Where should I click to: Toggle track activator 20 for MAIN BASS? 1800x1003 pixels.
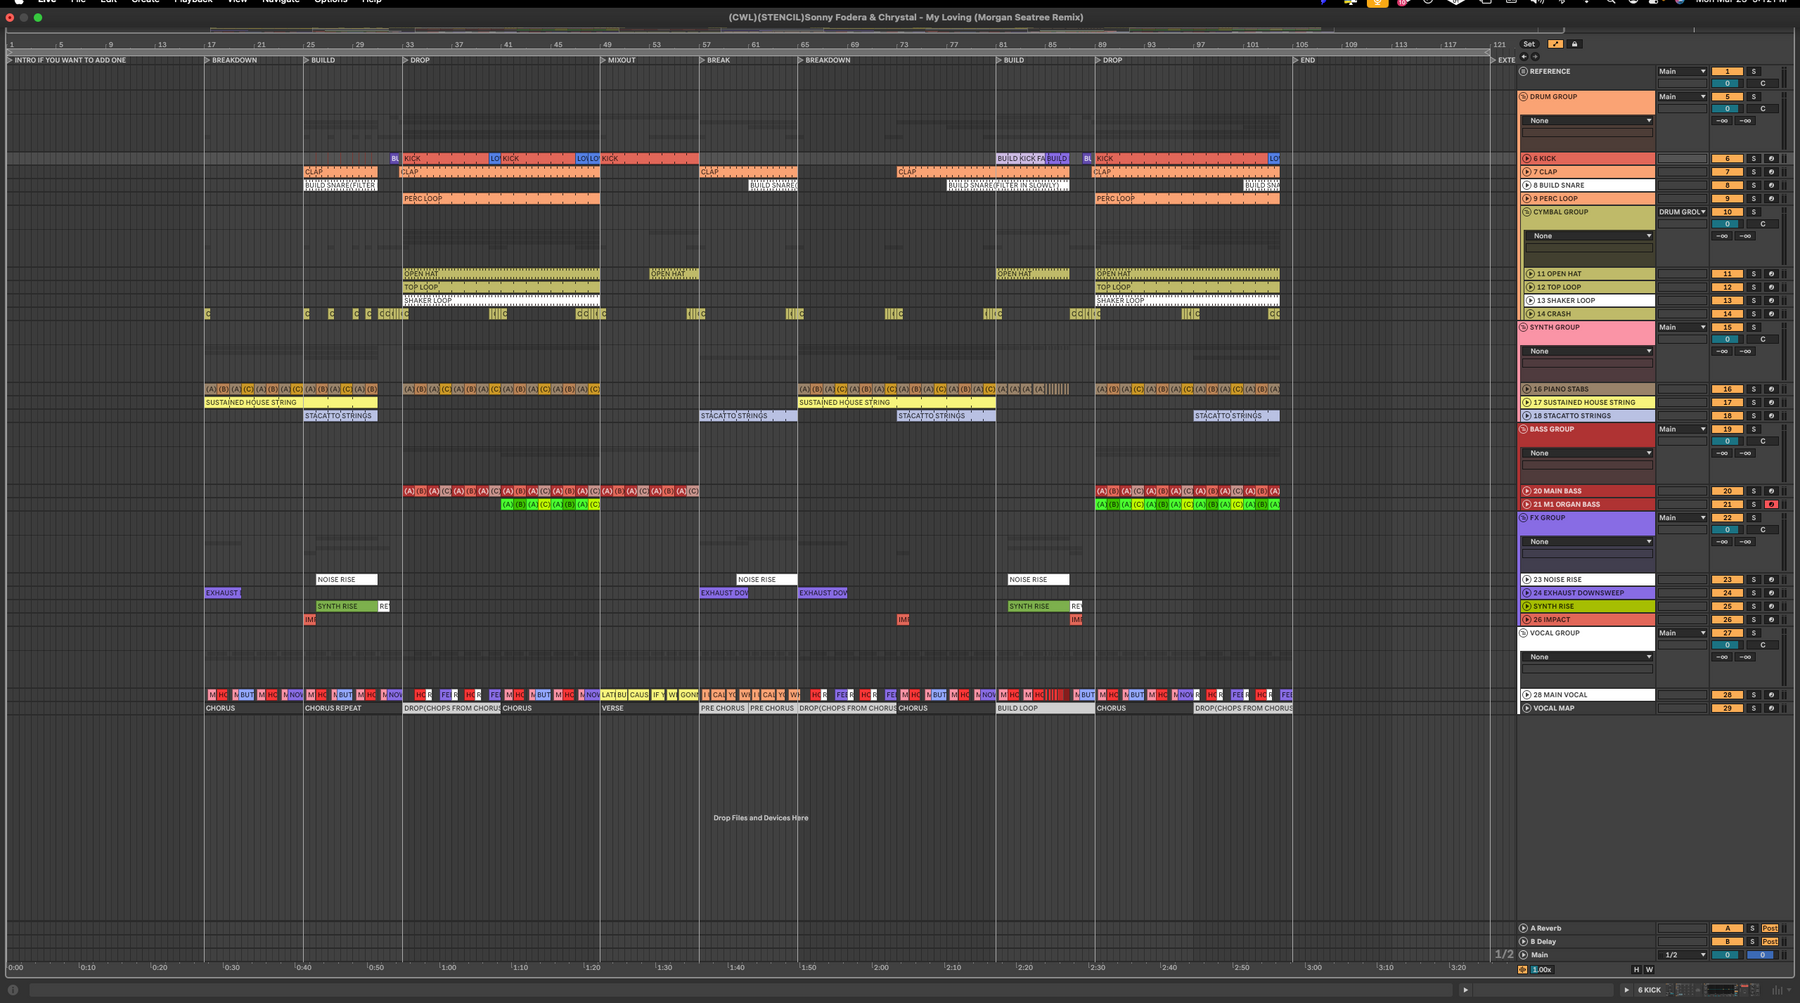point(1727,491)
